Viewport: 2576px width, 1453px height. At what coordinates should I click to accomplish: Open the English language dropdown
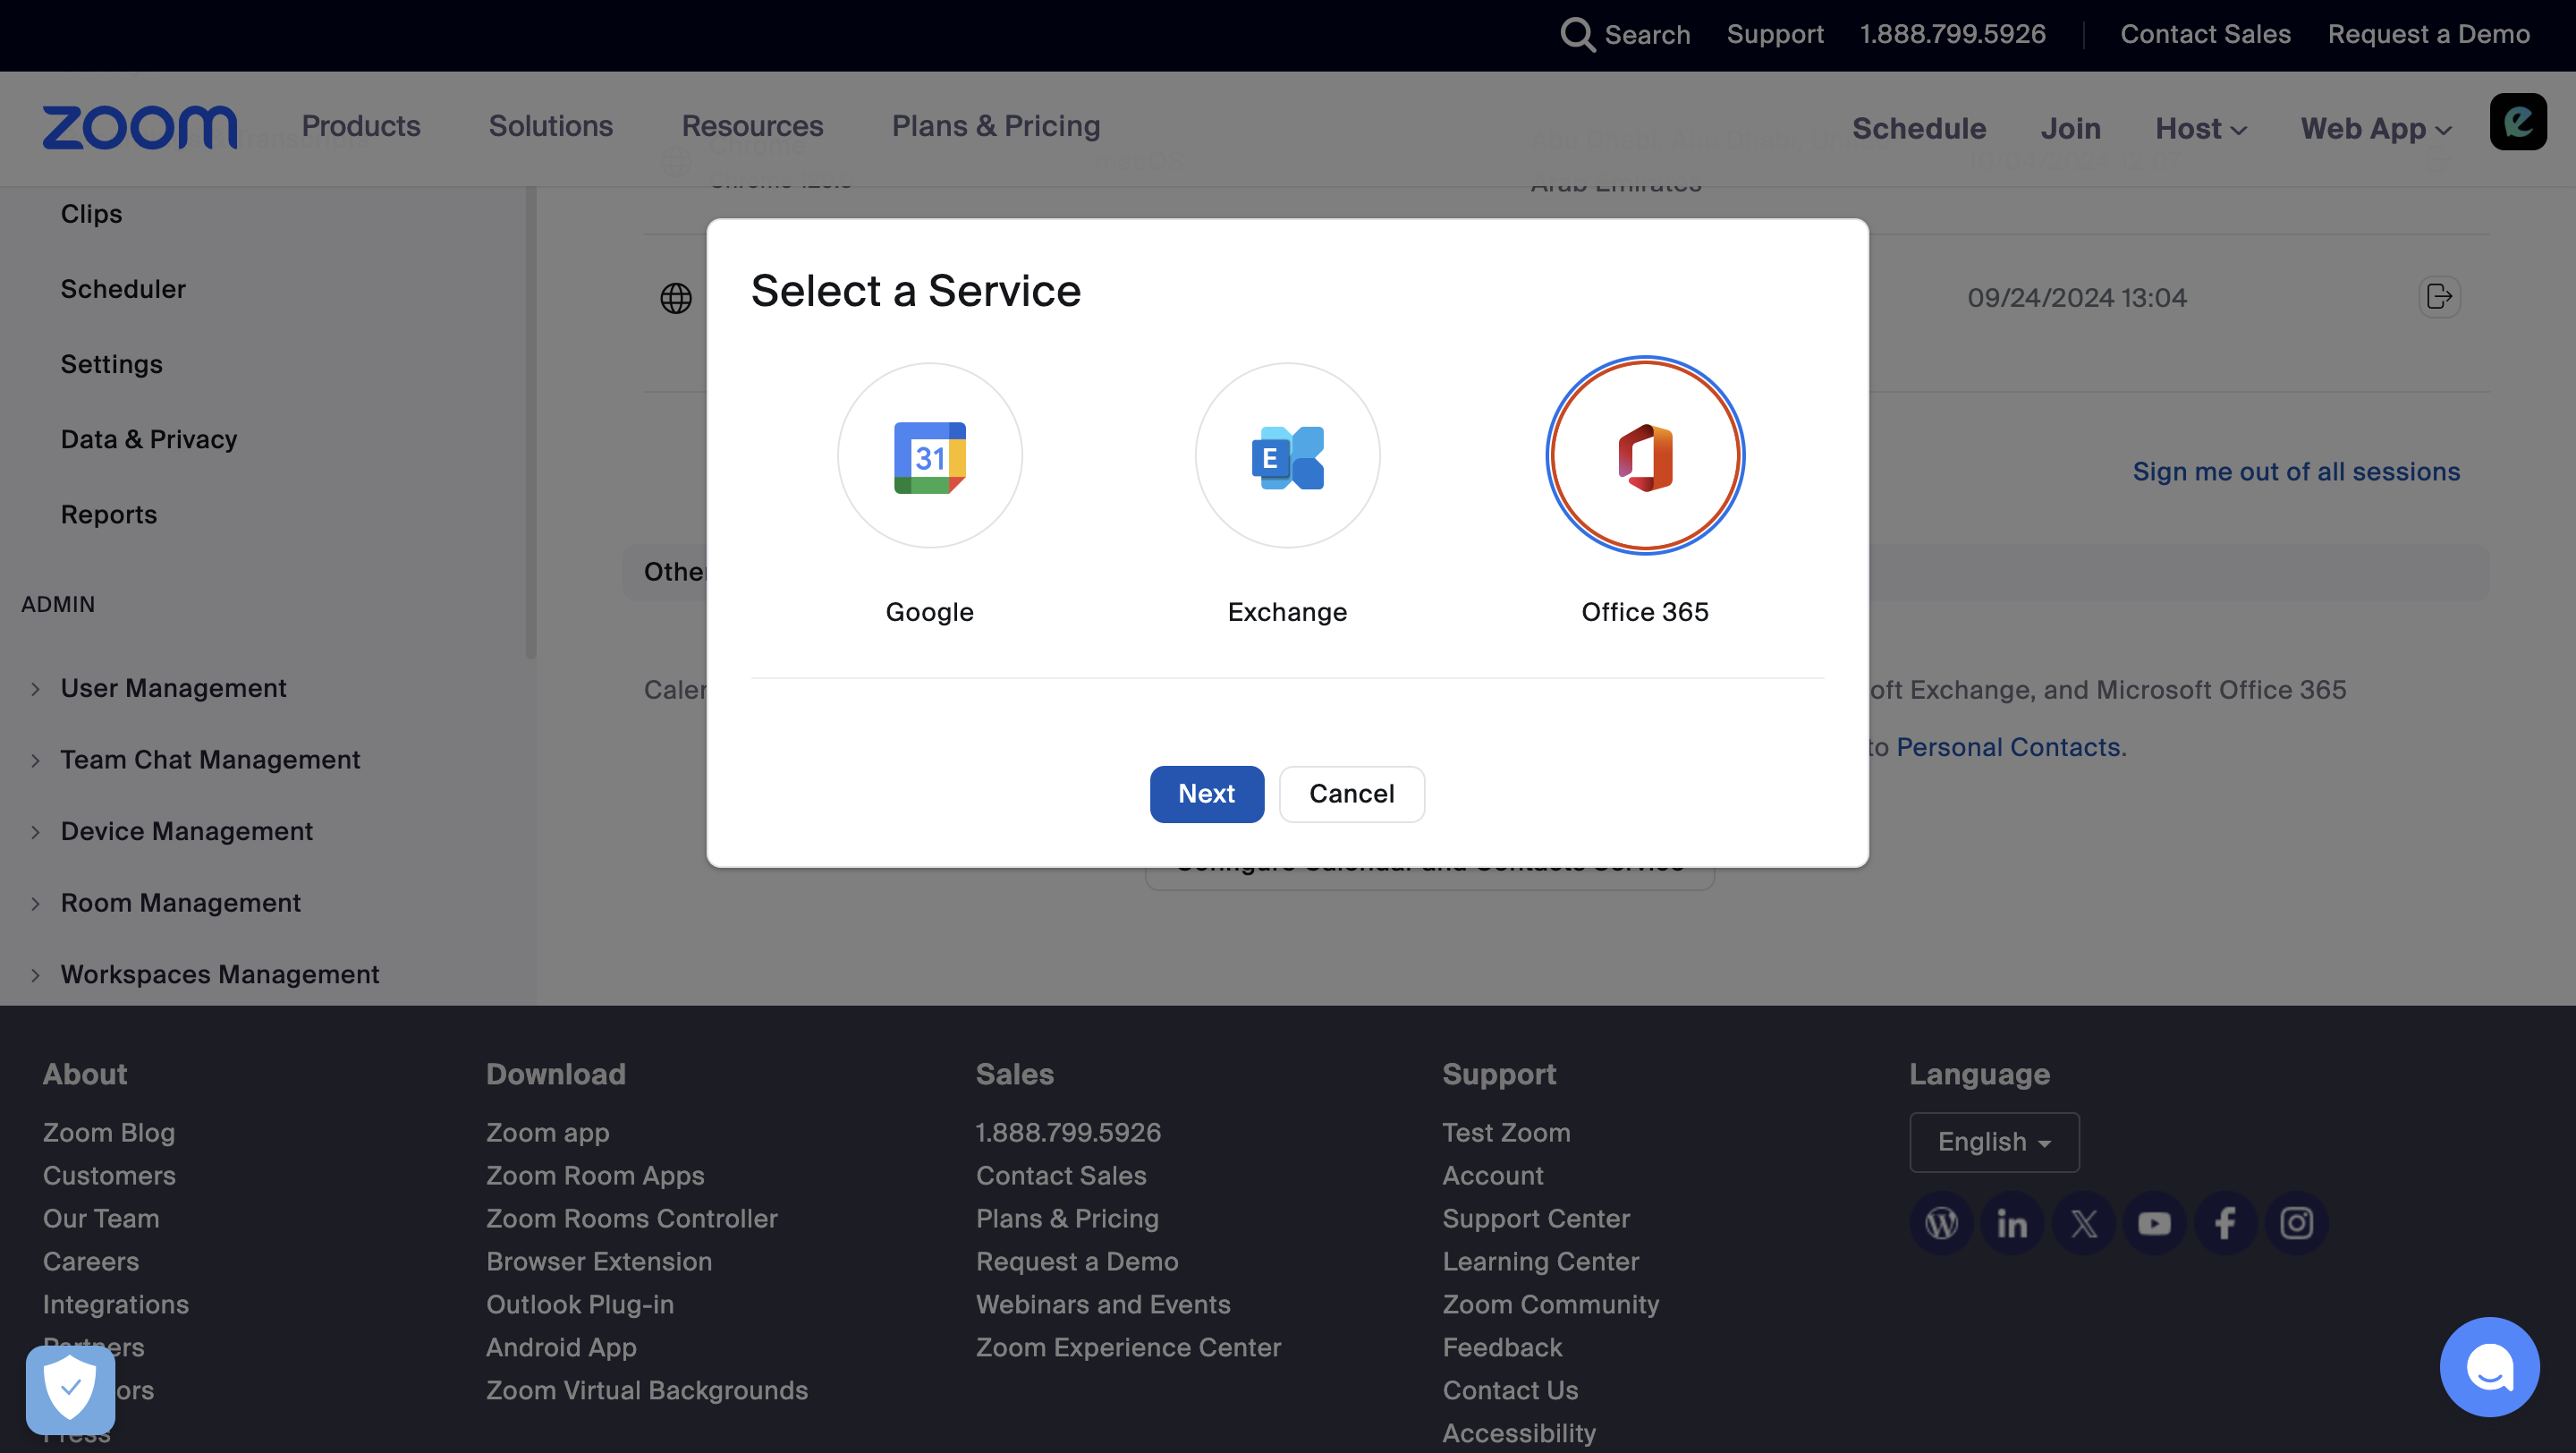tap(1993, 1141)
